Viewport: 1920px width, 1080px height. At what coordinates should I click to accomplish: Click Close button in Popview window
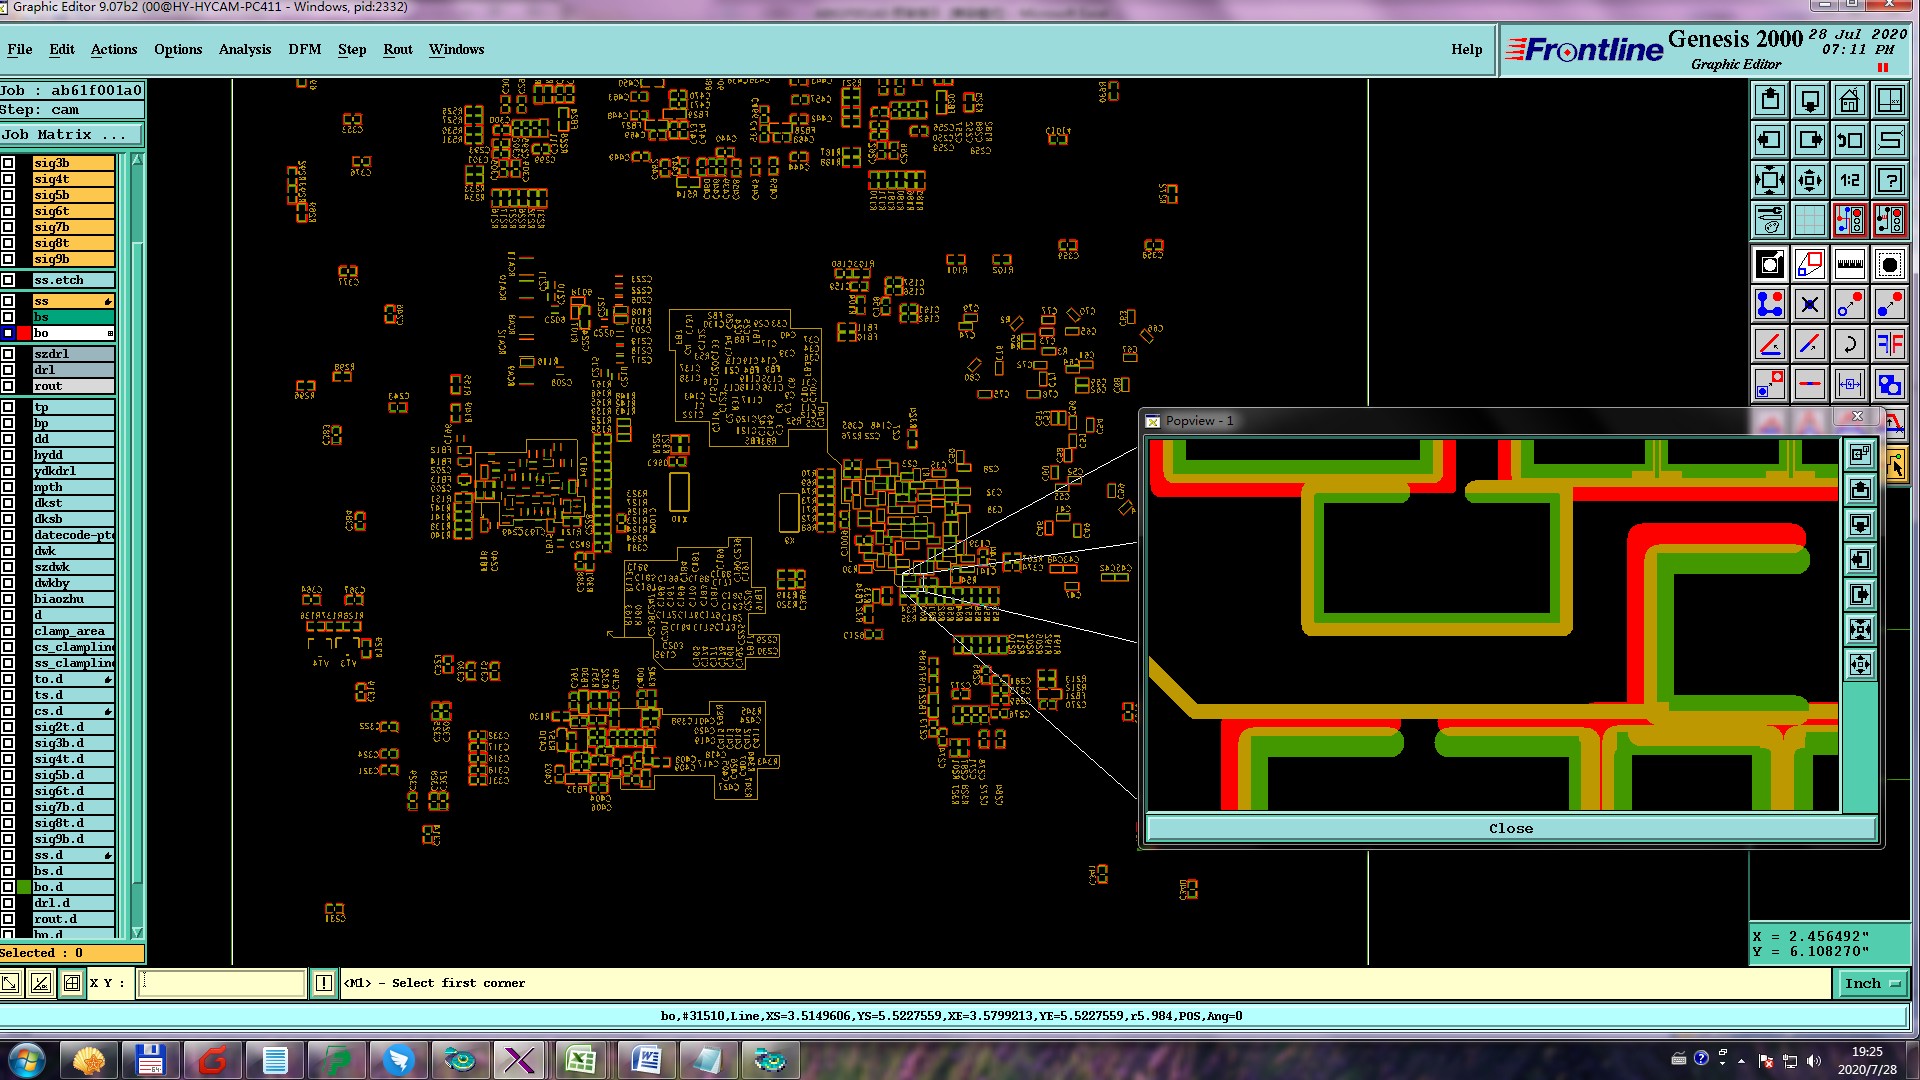point(1510,828)
